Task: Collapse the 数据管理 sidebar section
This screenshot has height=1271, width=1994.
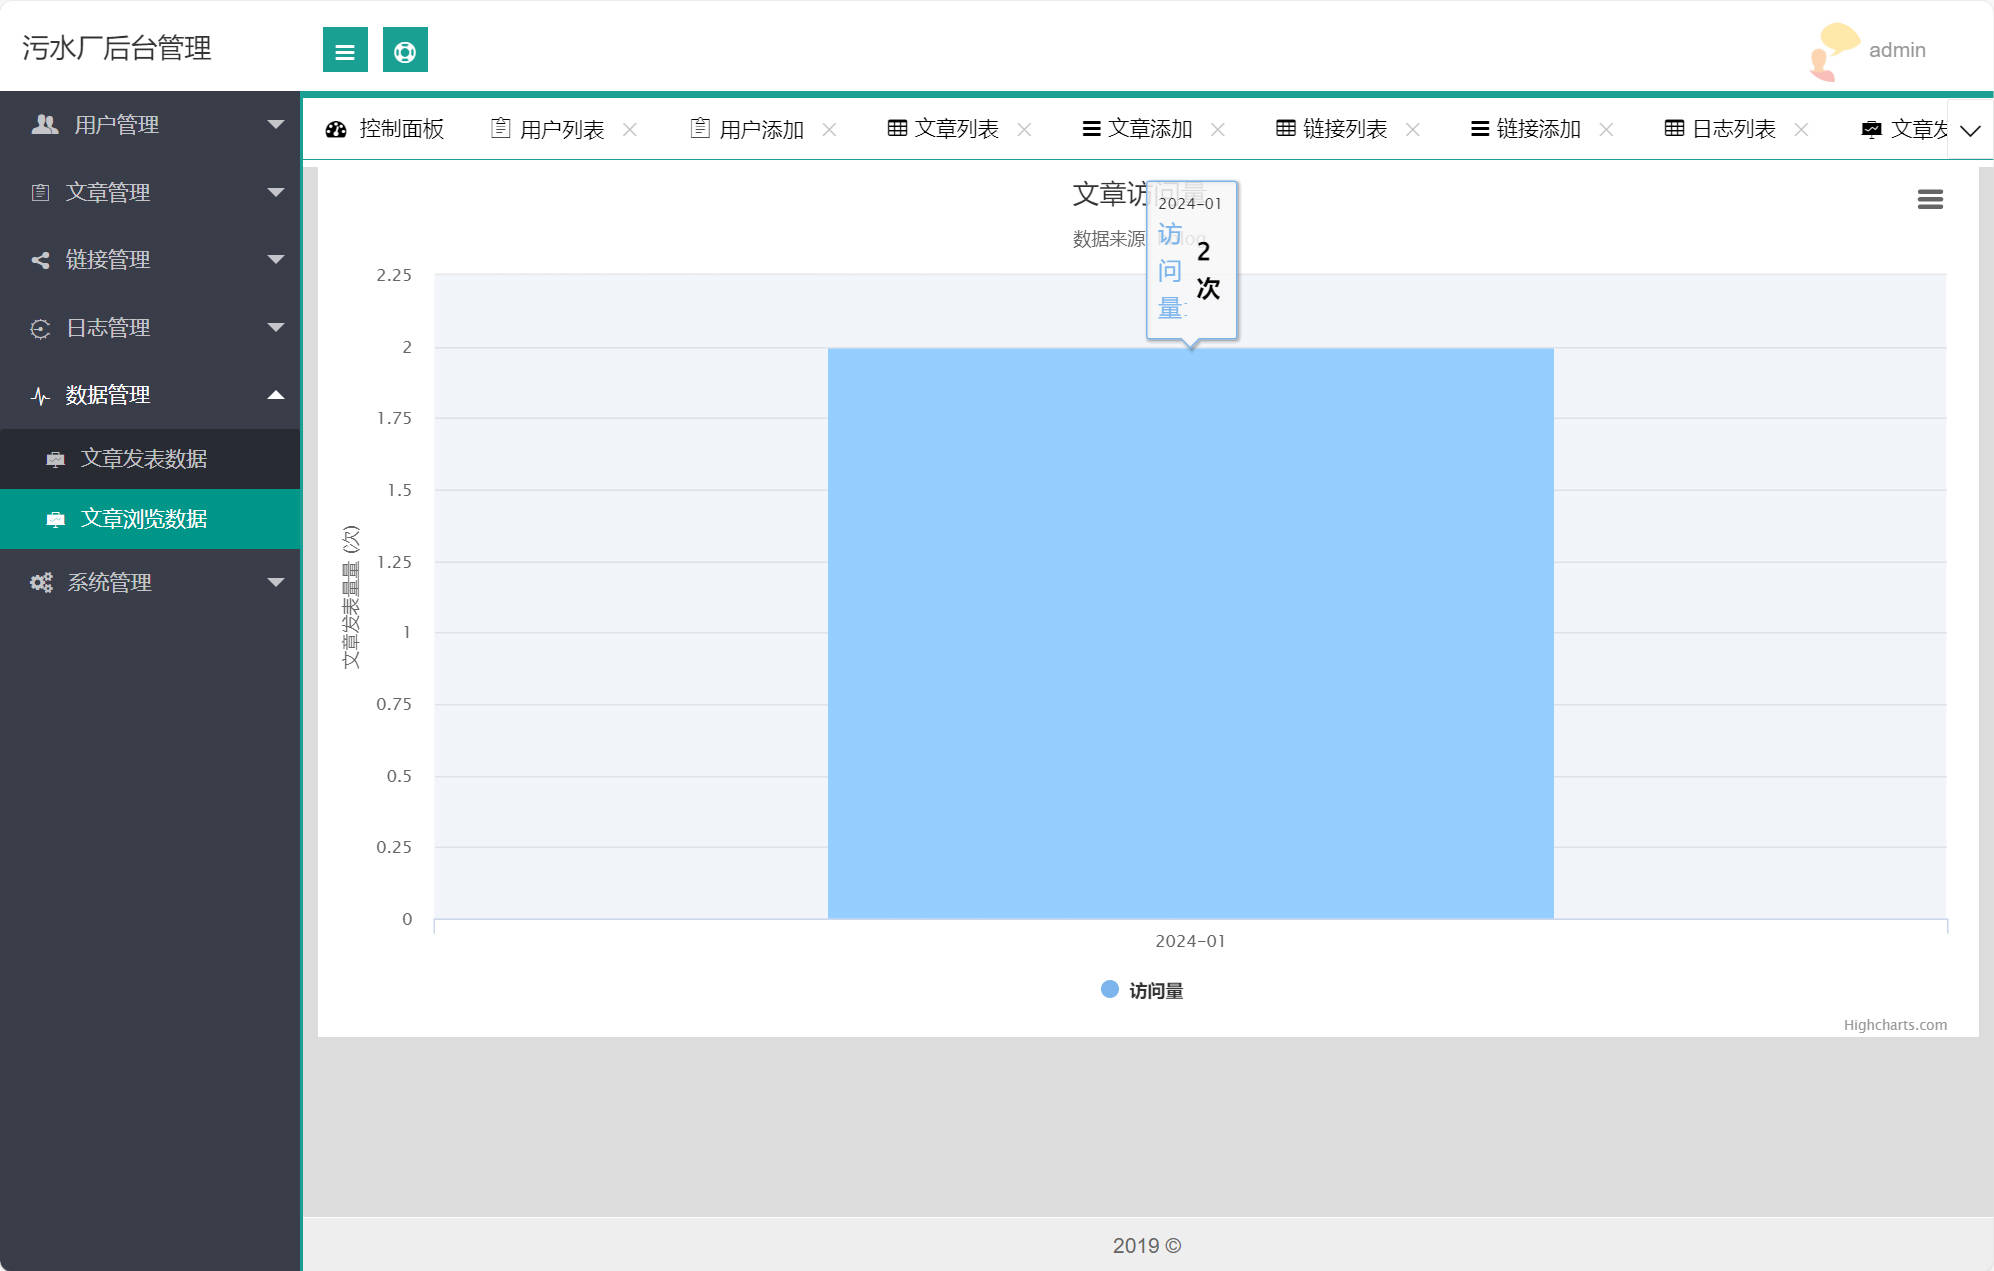Action: point(275,395)
